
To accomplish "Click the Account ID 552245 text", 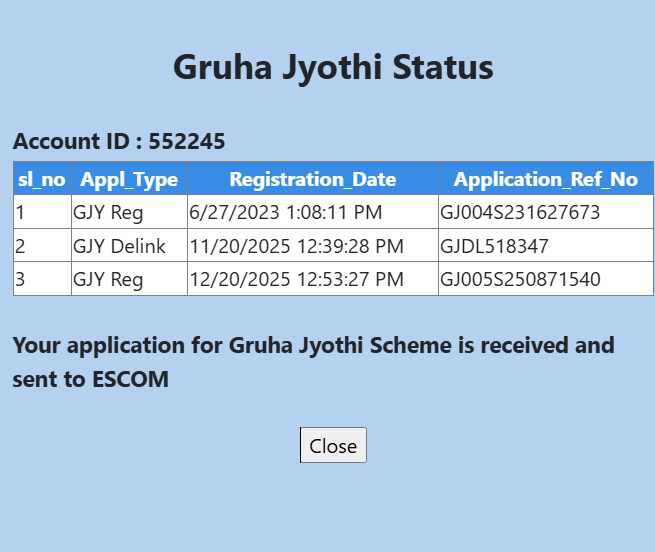I will coord(119,141).
